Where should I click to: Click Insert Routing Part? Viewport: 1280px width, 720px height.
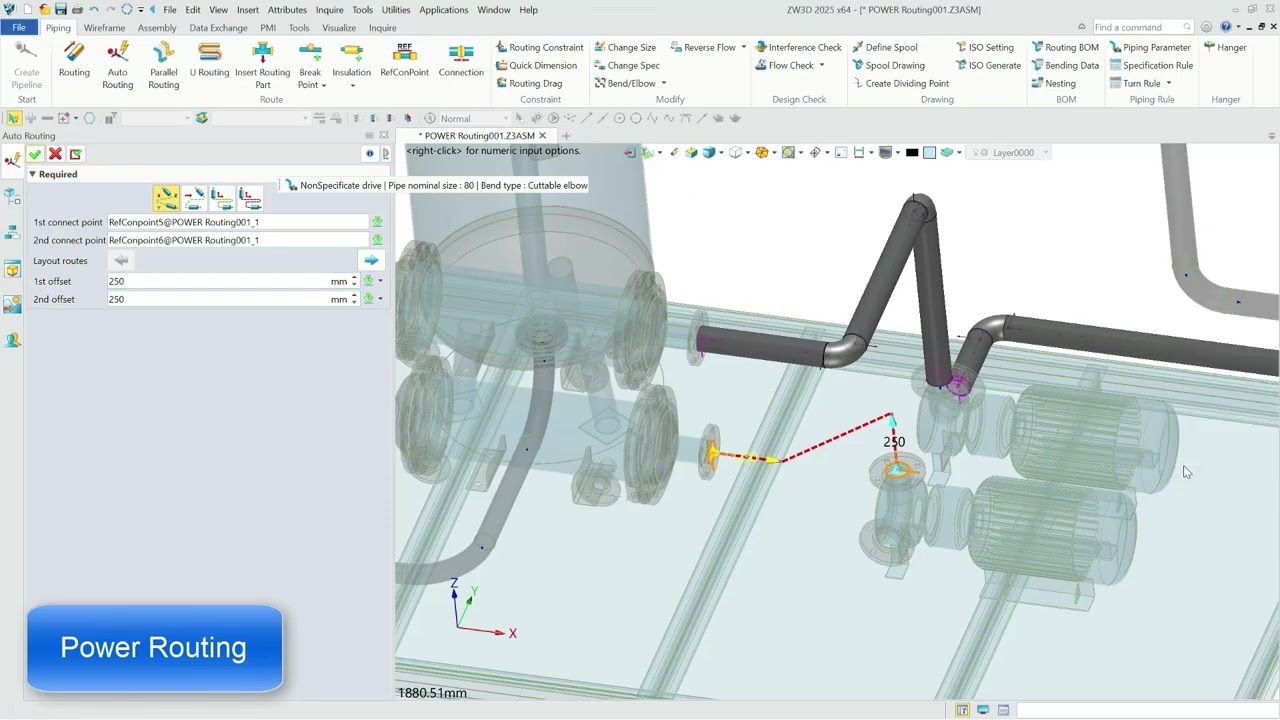click(262, 66)
